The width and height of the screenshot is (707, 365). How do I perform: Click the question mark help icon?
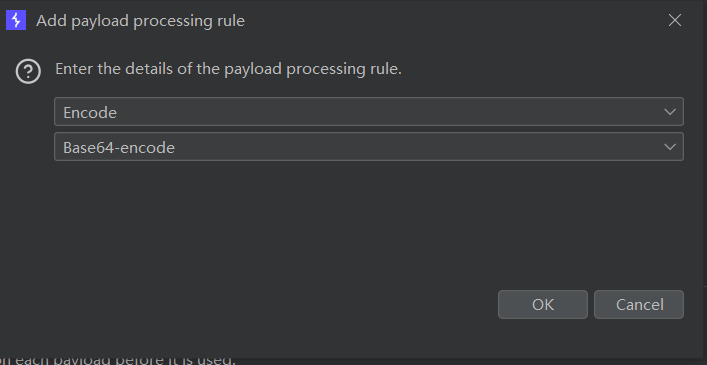[28, 71]
